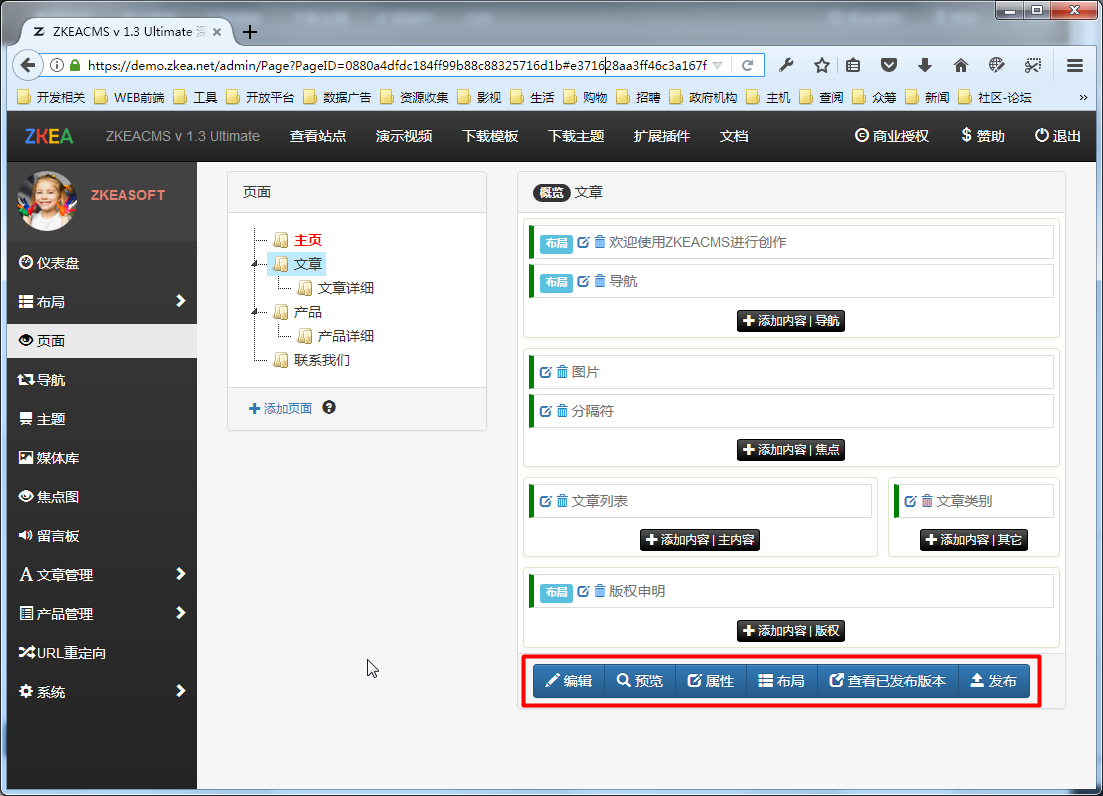Bookmark this page with the star icon

tap(821, 65)
